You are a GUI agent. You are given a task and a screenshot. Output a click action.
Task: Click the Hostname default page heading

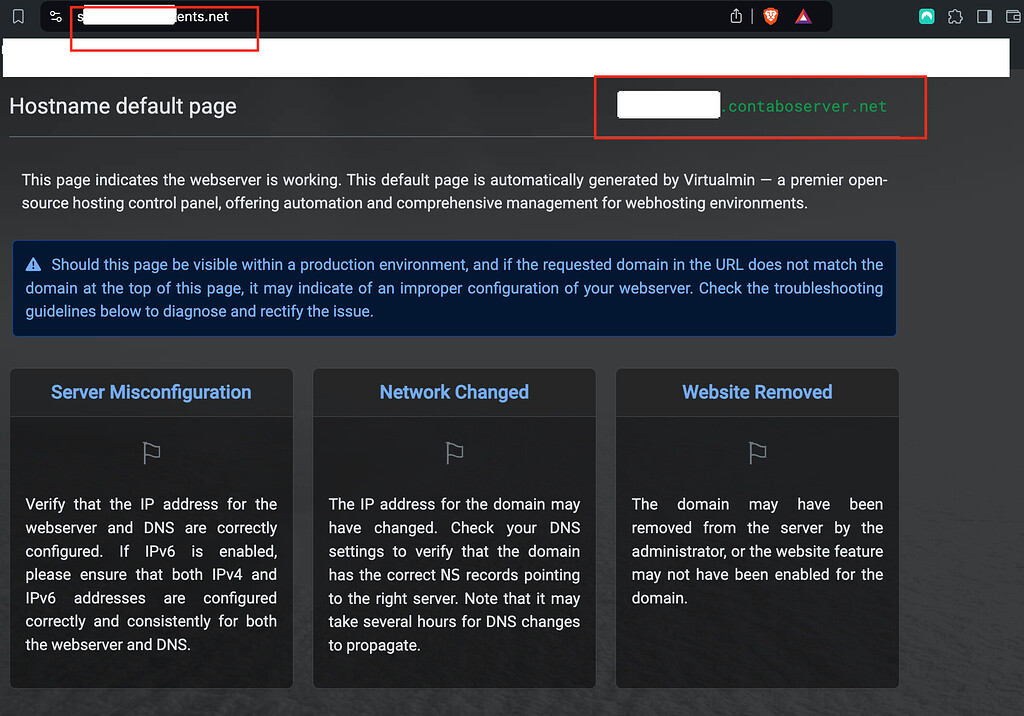click(x=122, y=105)
